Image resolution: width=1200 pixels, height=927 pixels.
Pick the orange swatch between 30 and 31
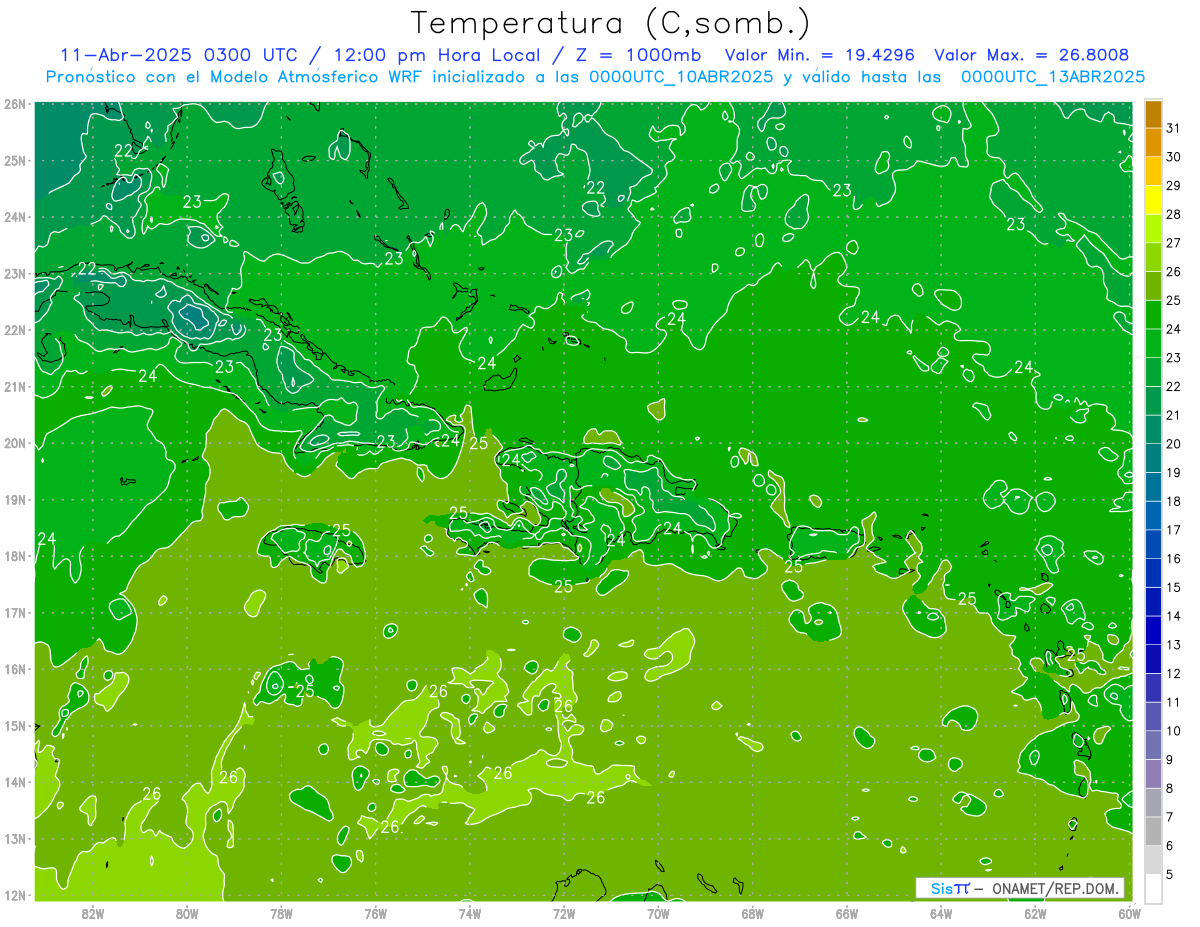(1153, 142)
